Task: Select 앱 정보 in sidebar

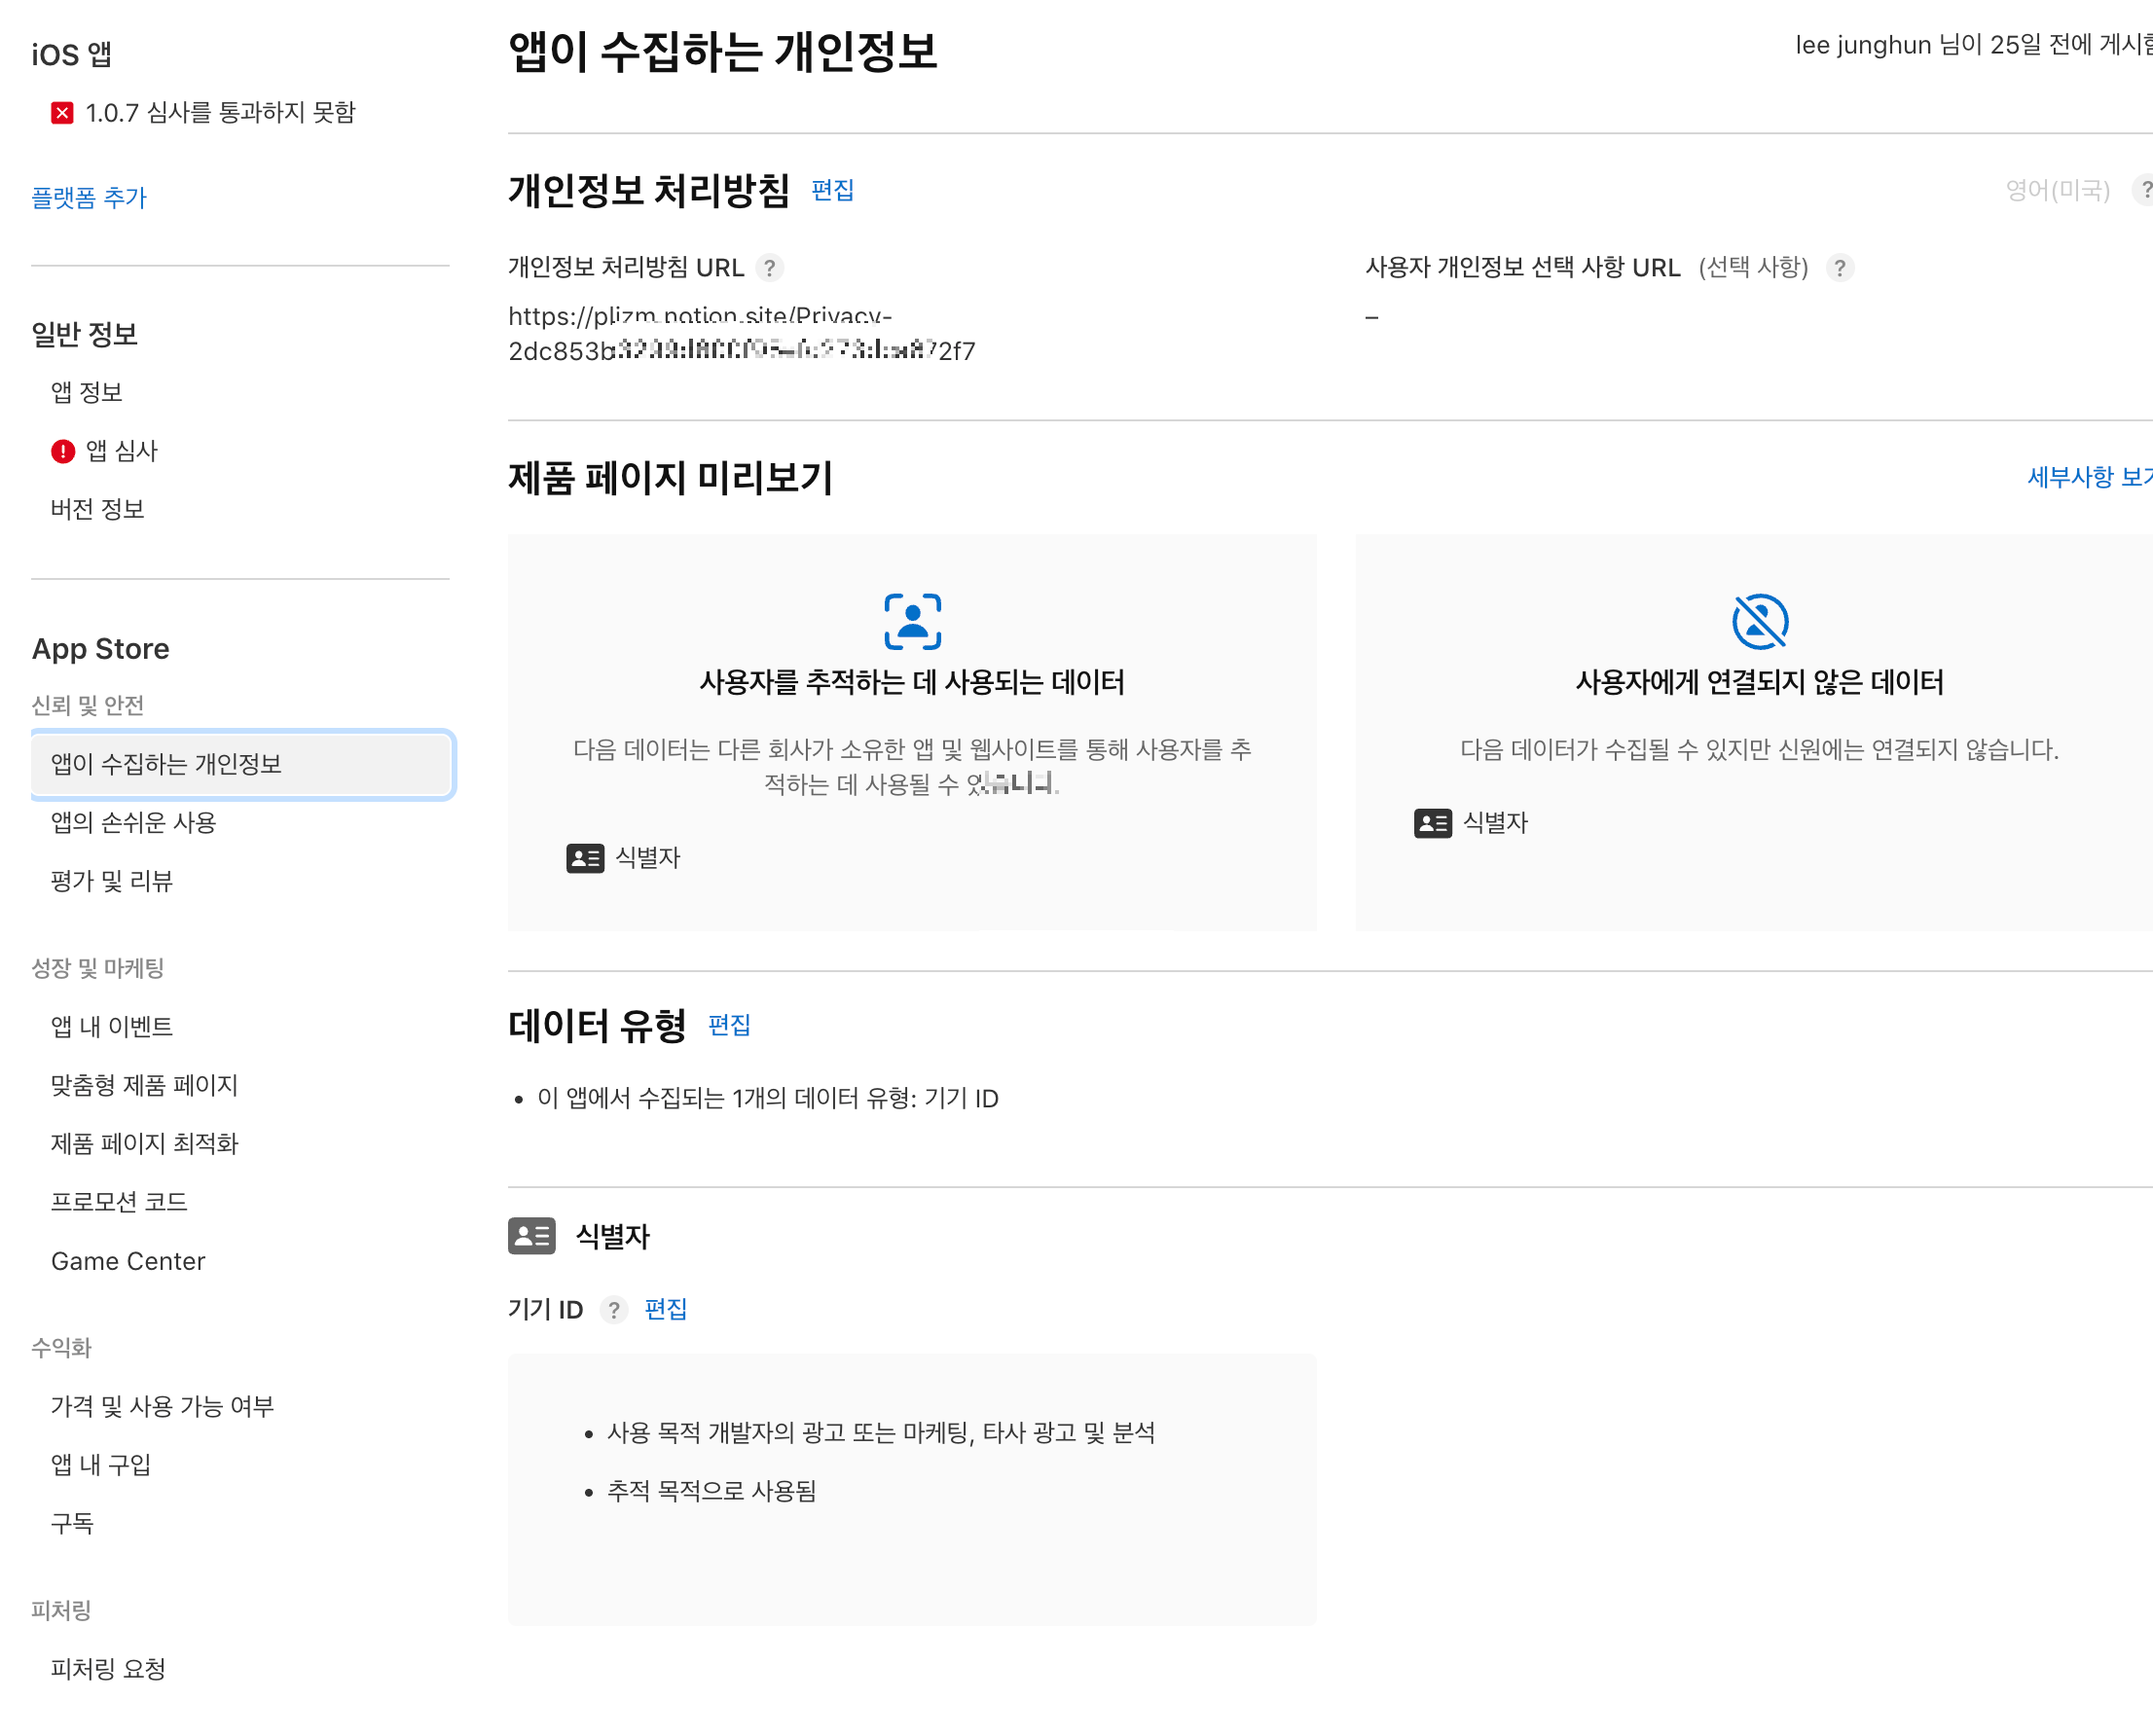Action: pyautogui.click(x=87, y=392)
